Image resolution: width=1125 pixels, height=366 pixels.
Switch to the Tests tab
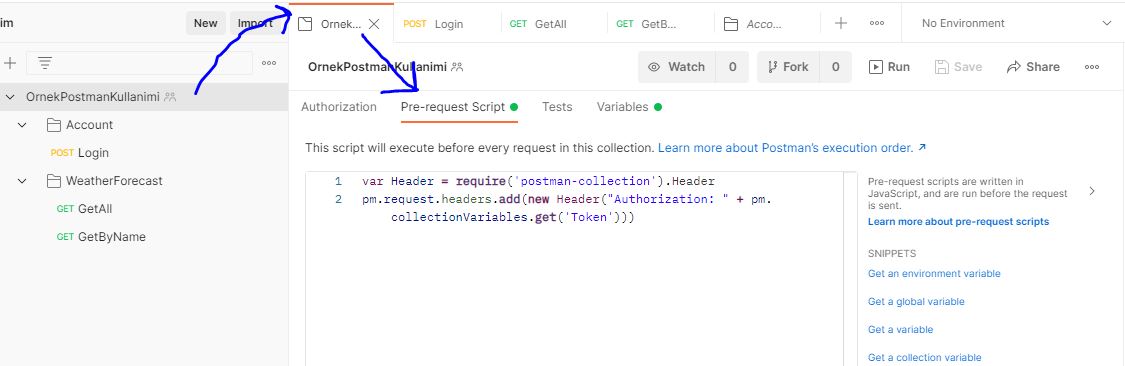(557, 107)
